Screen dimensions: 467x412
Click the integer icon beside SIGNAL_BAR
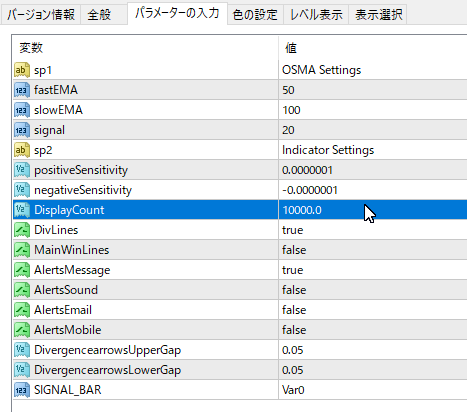coord(22,390)
